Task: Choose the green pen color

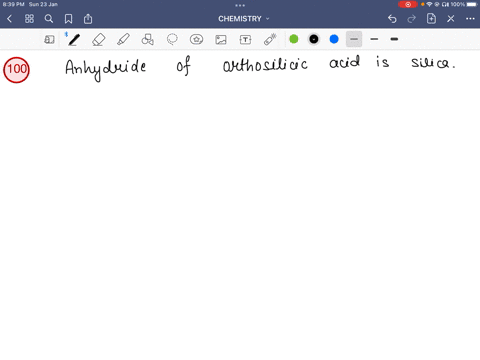Action: (x=294, y=39)
